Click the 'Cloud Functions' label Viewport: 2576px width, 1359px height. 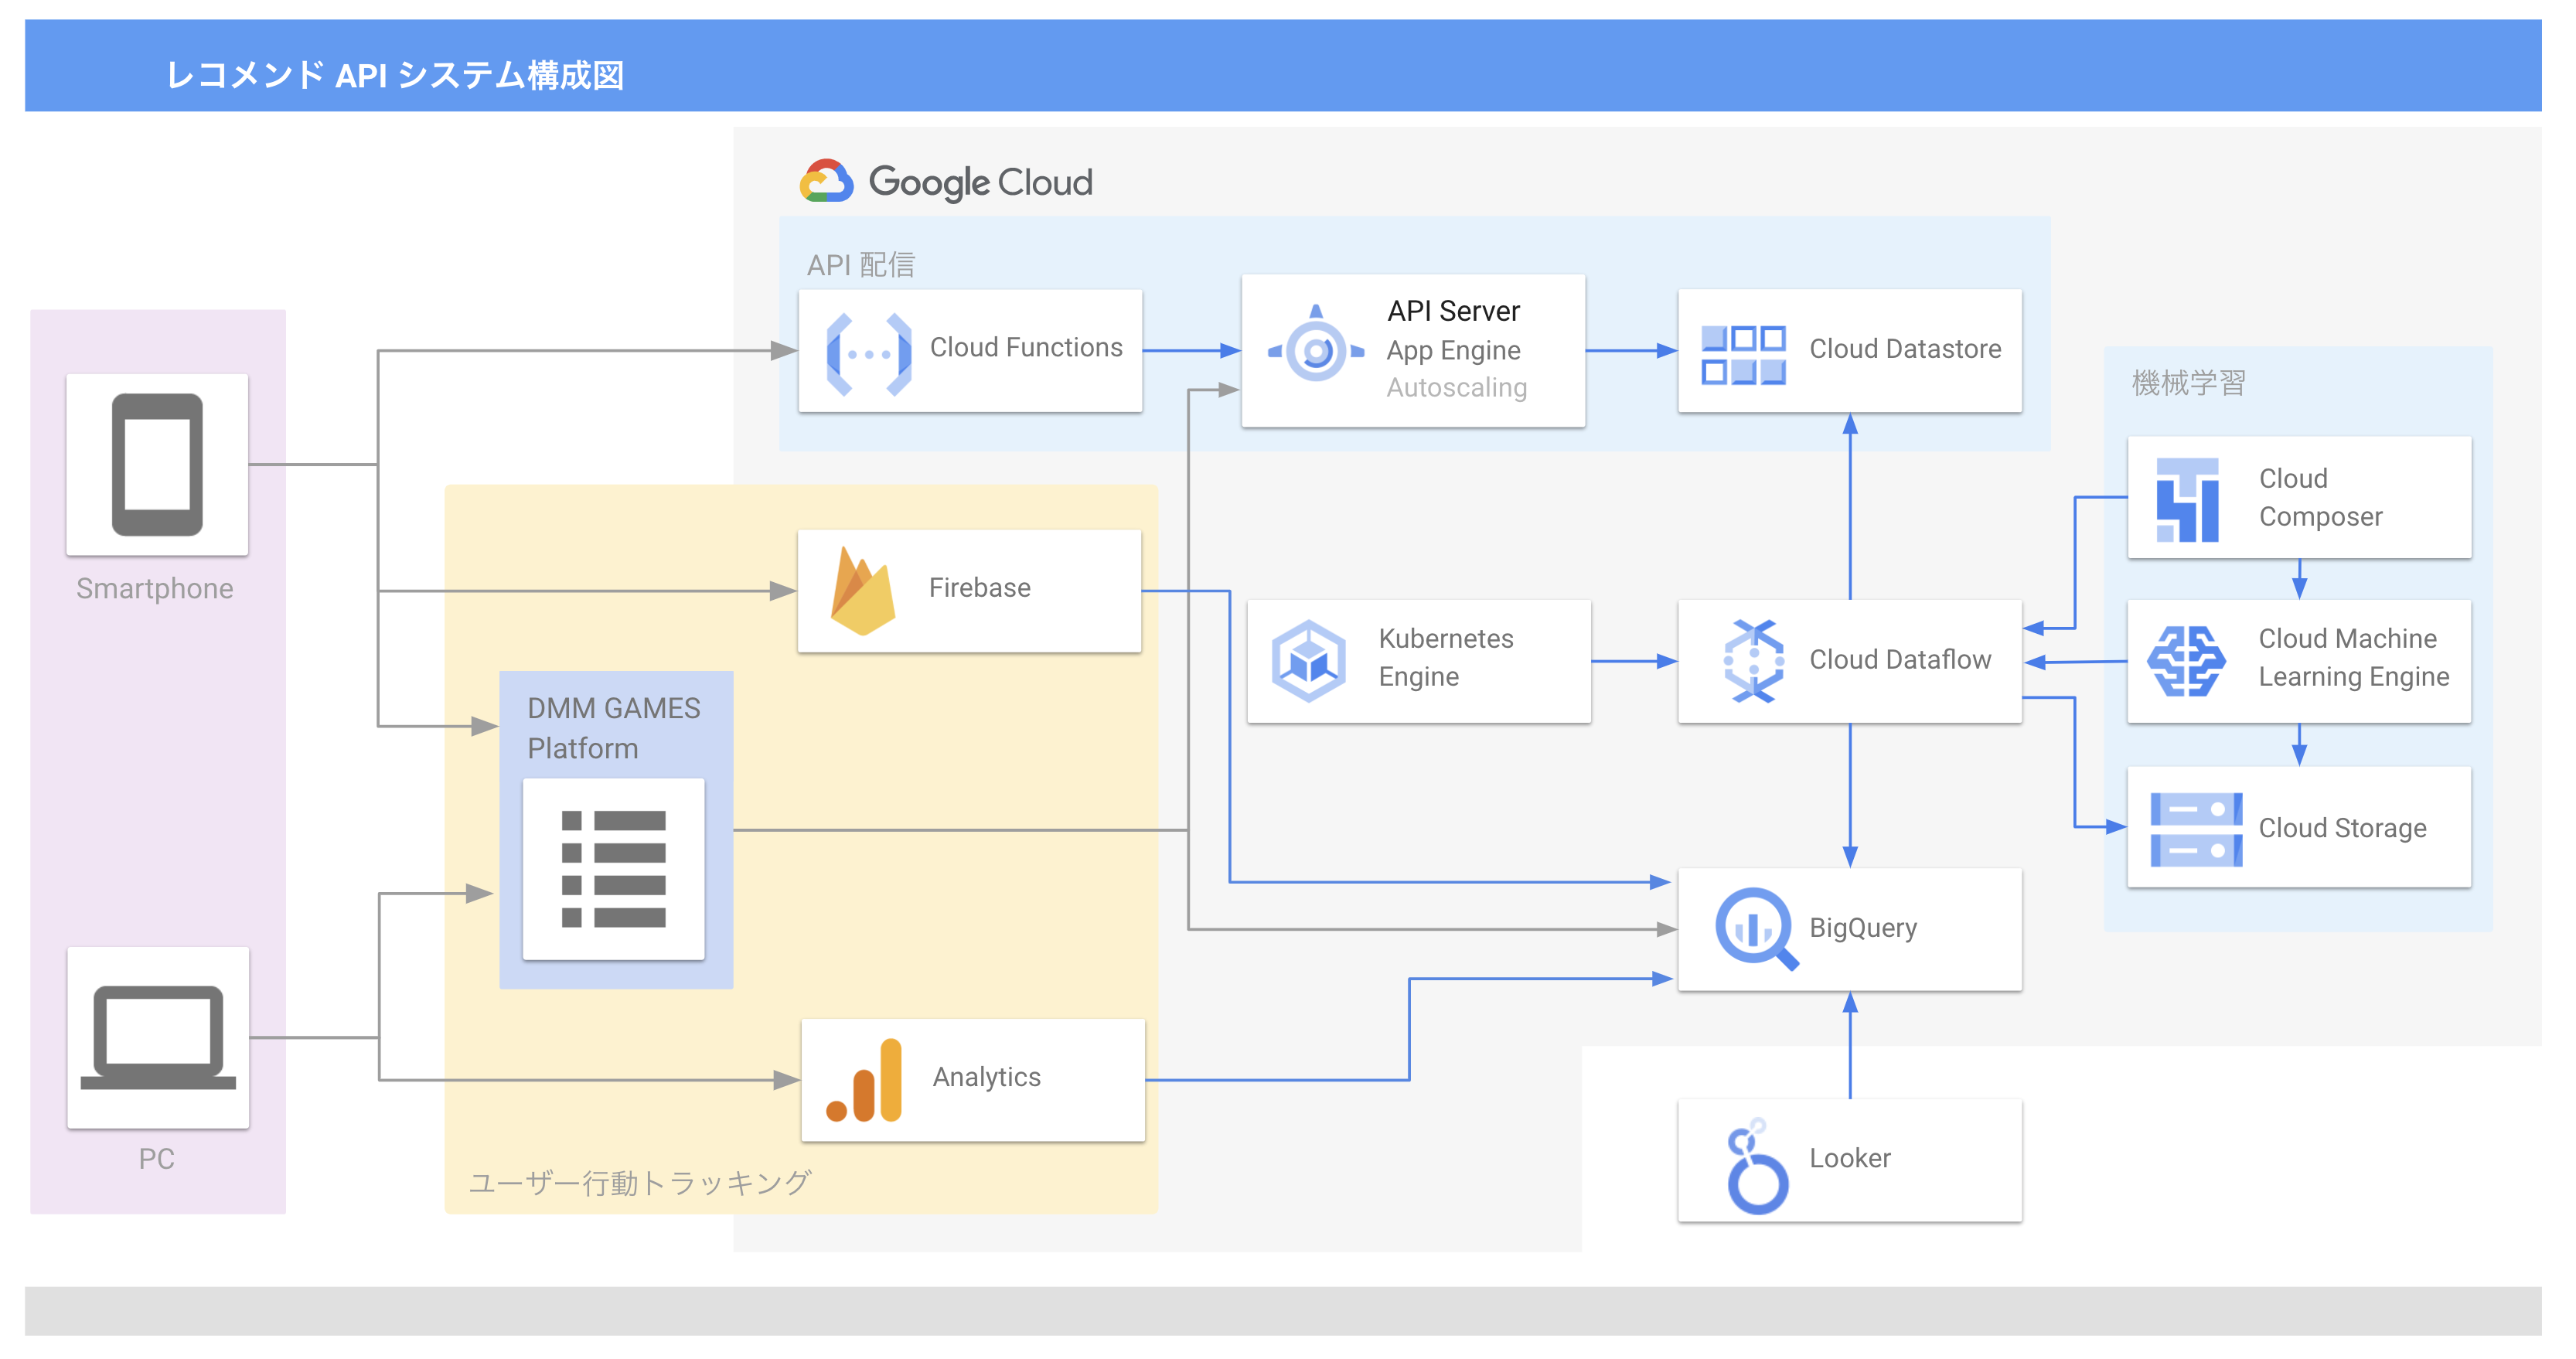coord(1026,347)
